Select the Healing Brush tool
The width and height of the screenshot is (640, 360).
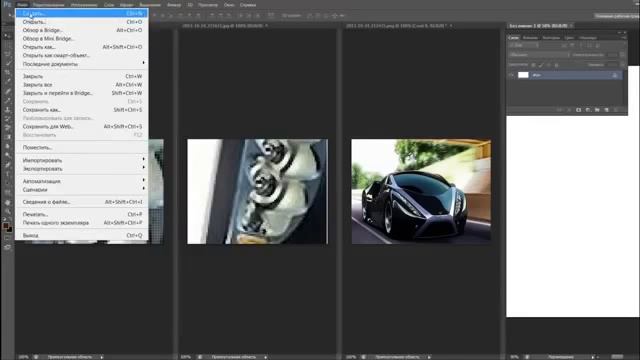[x=7, y=91]
